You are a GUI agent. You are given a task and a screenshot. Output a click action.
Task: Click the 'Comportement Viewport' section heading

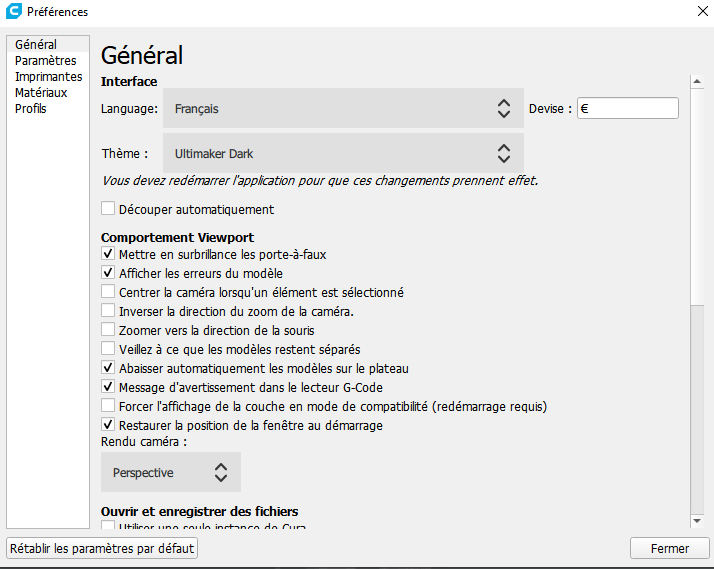click(177, 238)
